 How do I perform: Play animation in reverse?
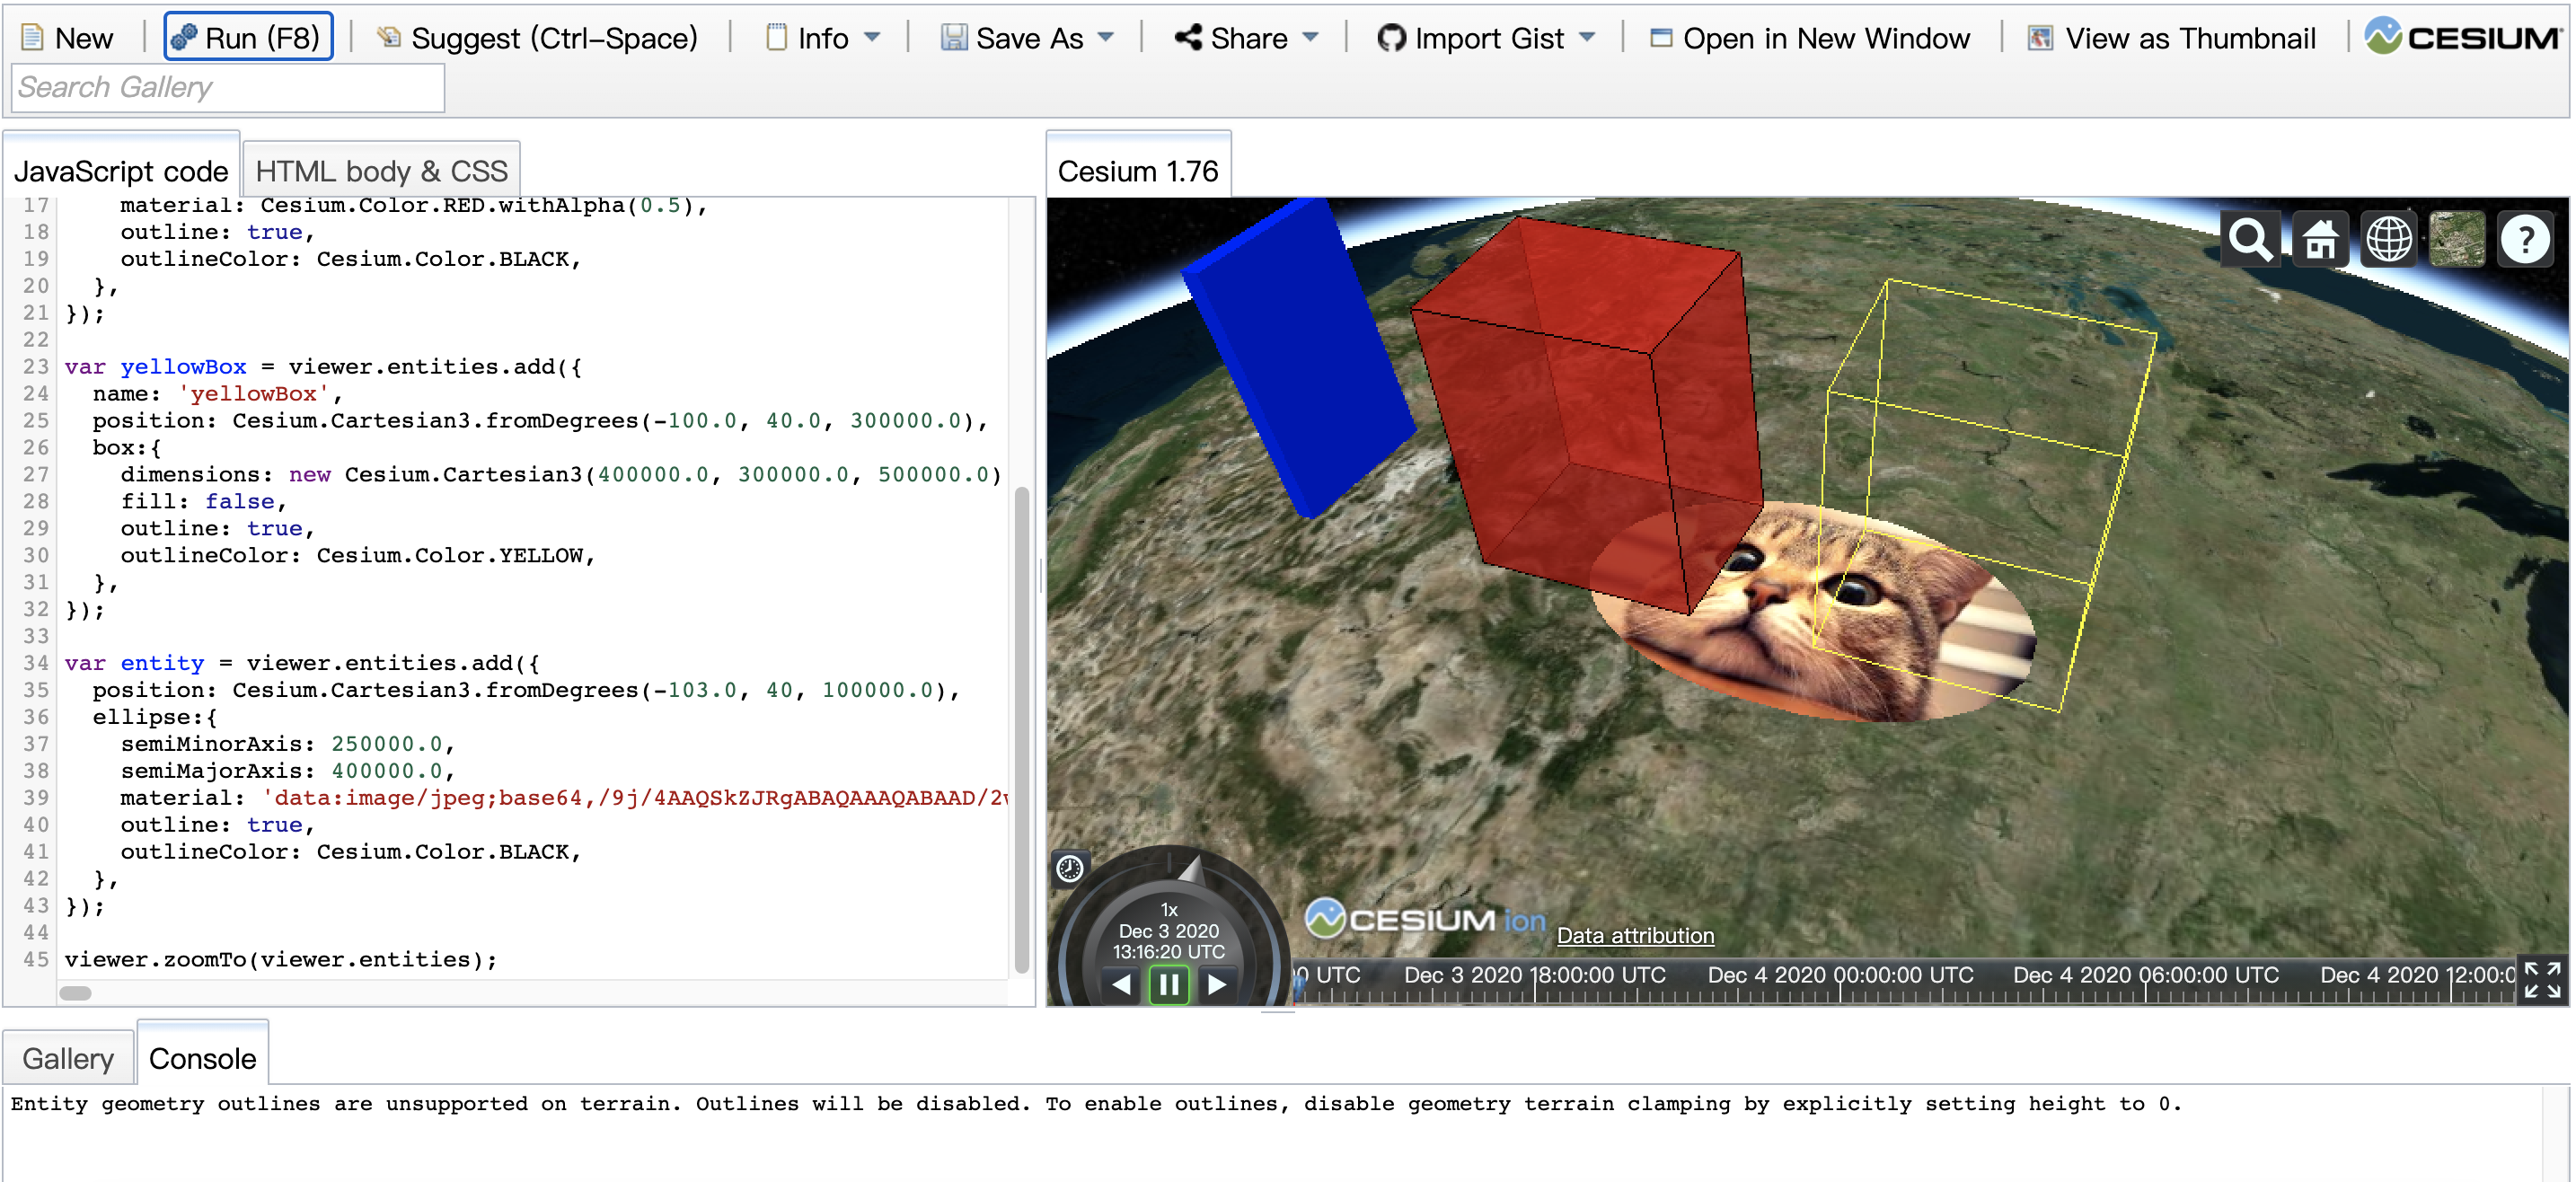click(x=1121, y=985)
